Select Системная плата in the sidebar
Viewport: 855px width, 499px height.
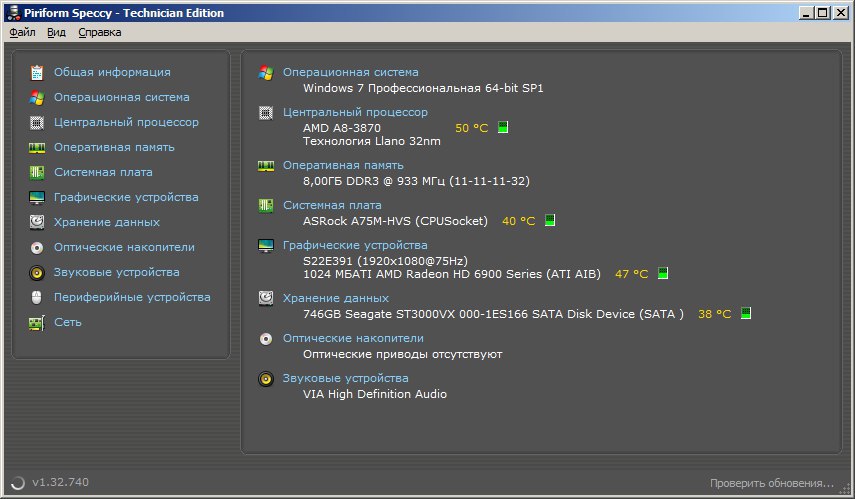tap(103, 173)
